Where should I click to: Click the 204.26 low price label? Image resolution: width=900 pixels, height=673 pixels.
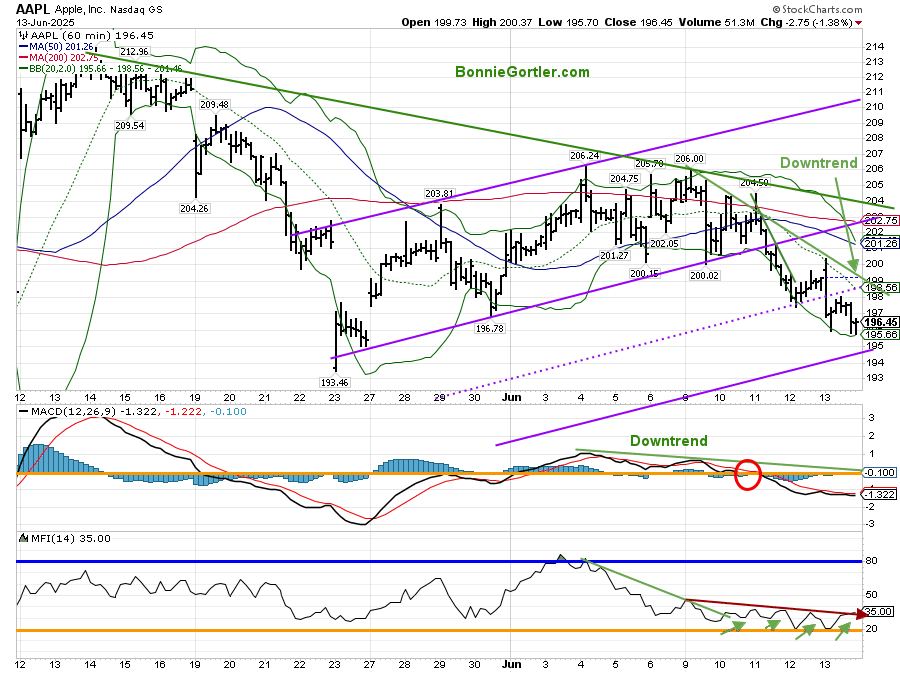(194, 208)
